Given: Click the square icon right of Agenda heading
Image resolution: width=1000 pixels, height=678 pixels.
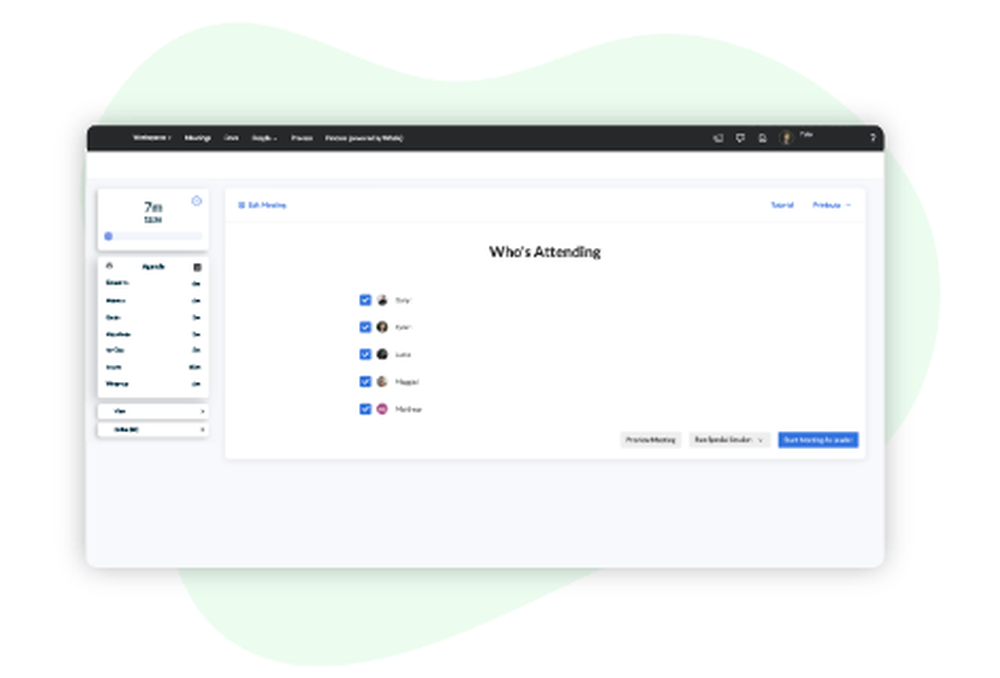Looking at the screenshot, I should tap(197, 267).
